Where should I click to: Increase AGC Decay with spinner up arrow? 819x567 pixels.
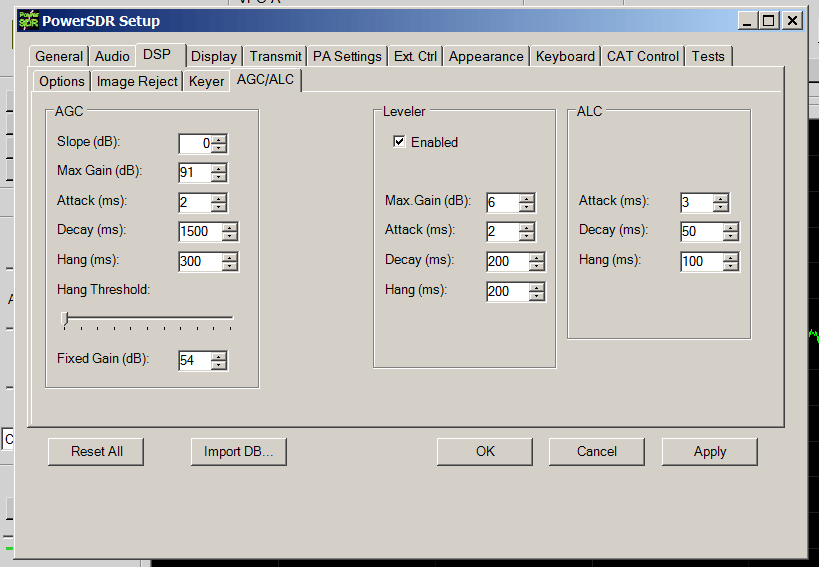click(230, 227)
